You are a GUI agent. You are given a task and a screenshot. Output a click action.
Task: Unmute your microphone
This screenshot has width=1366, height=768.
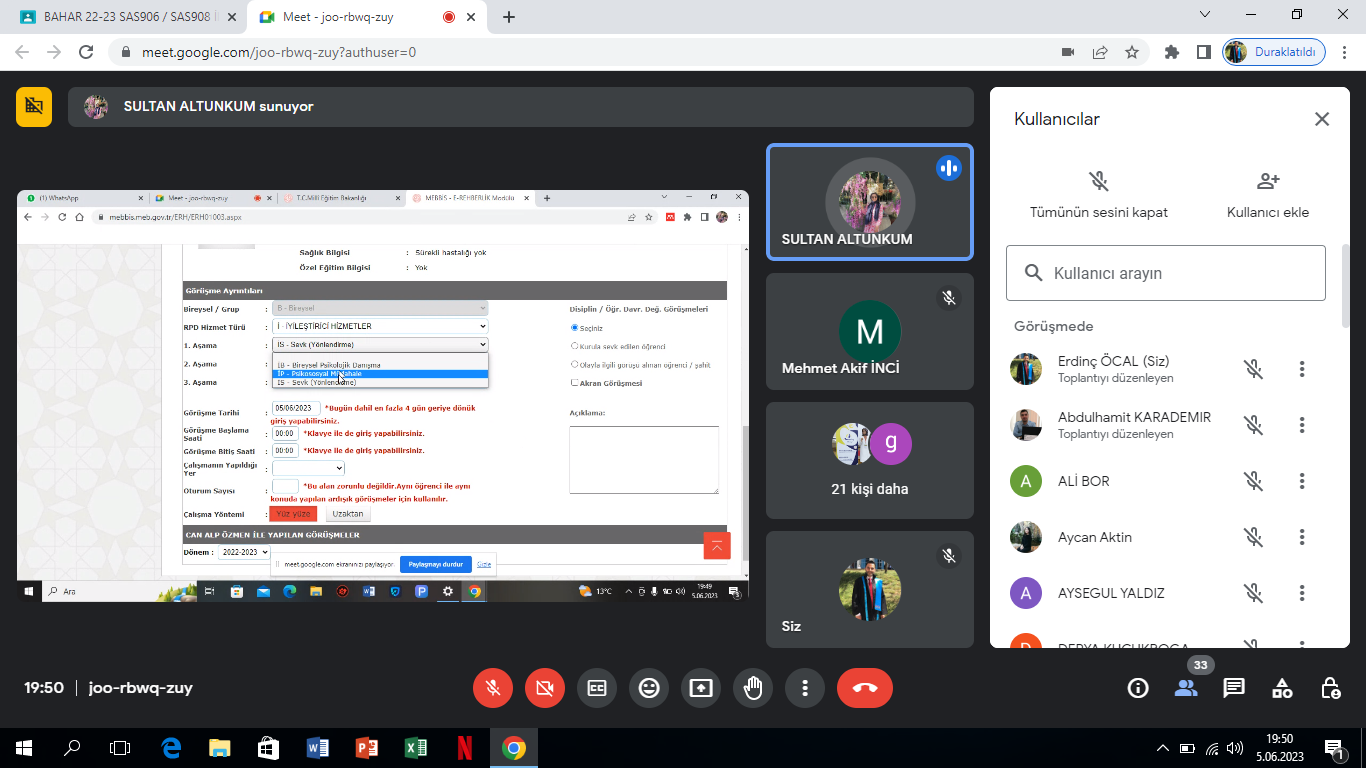click(x=493, y=688)
